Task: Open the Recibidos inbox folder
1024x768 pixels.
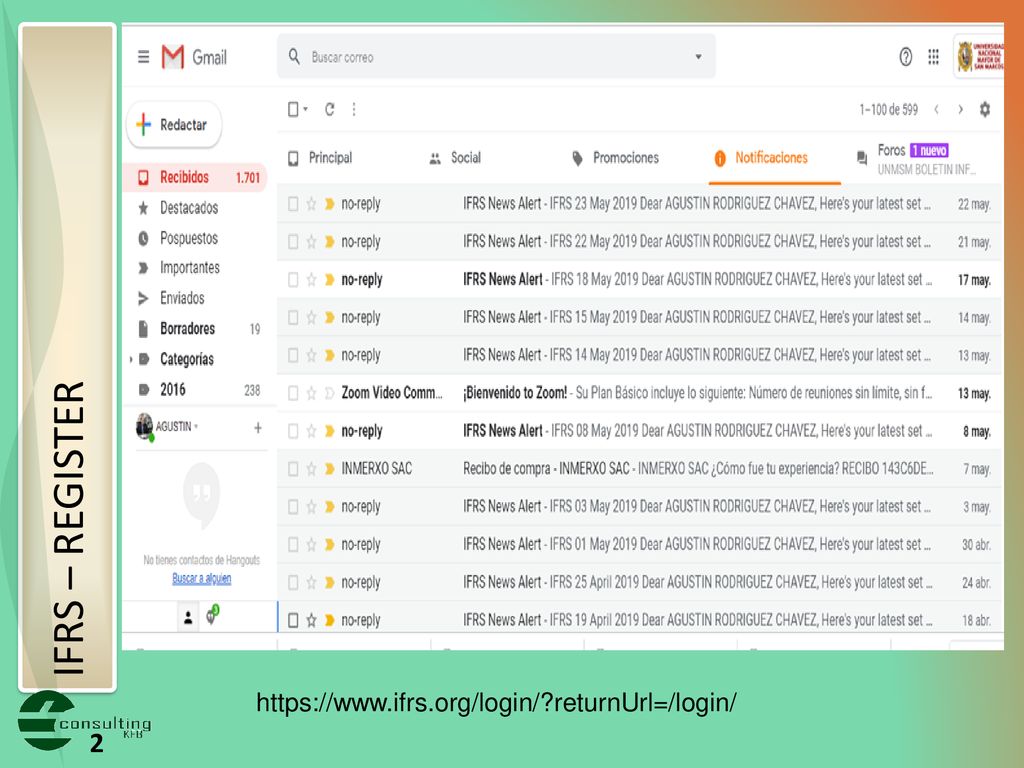Action: (195, 178)
